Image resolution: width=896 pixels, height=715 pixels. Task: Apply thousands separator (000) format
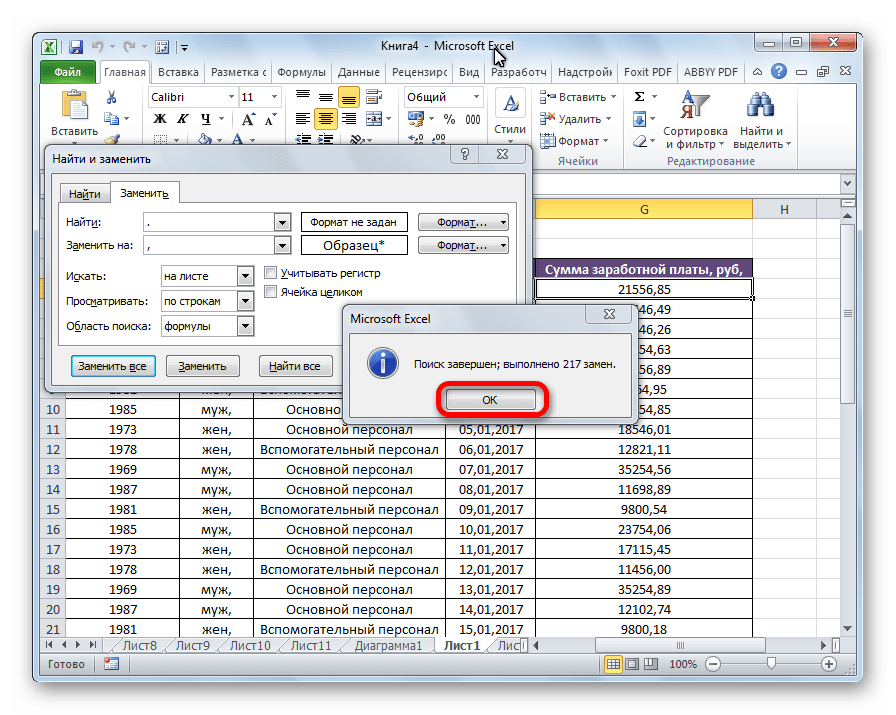[x=473, y=119]
